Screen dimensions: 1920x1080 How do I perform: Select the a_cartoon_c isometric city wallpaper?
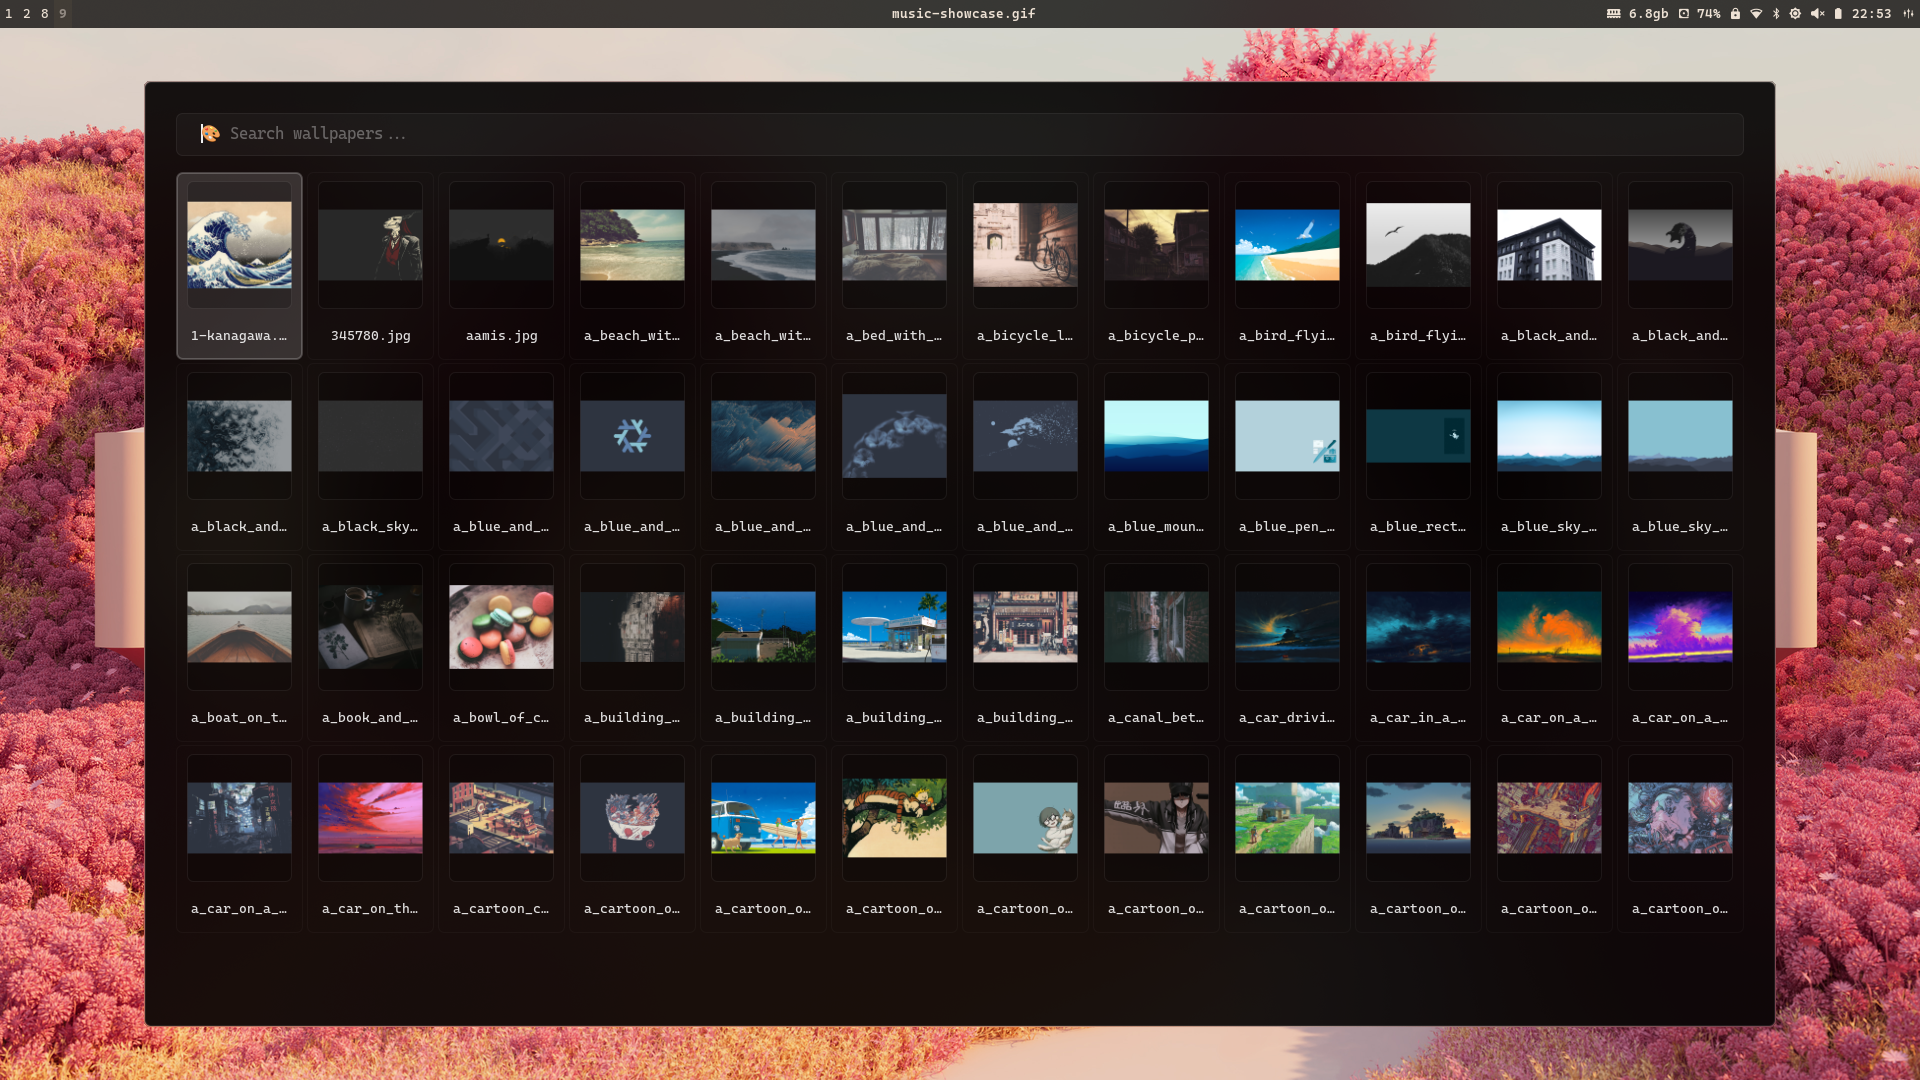pos(501,839)
